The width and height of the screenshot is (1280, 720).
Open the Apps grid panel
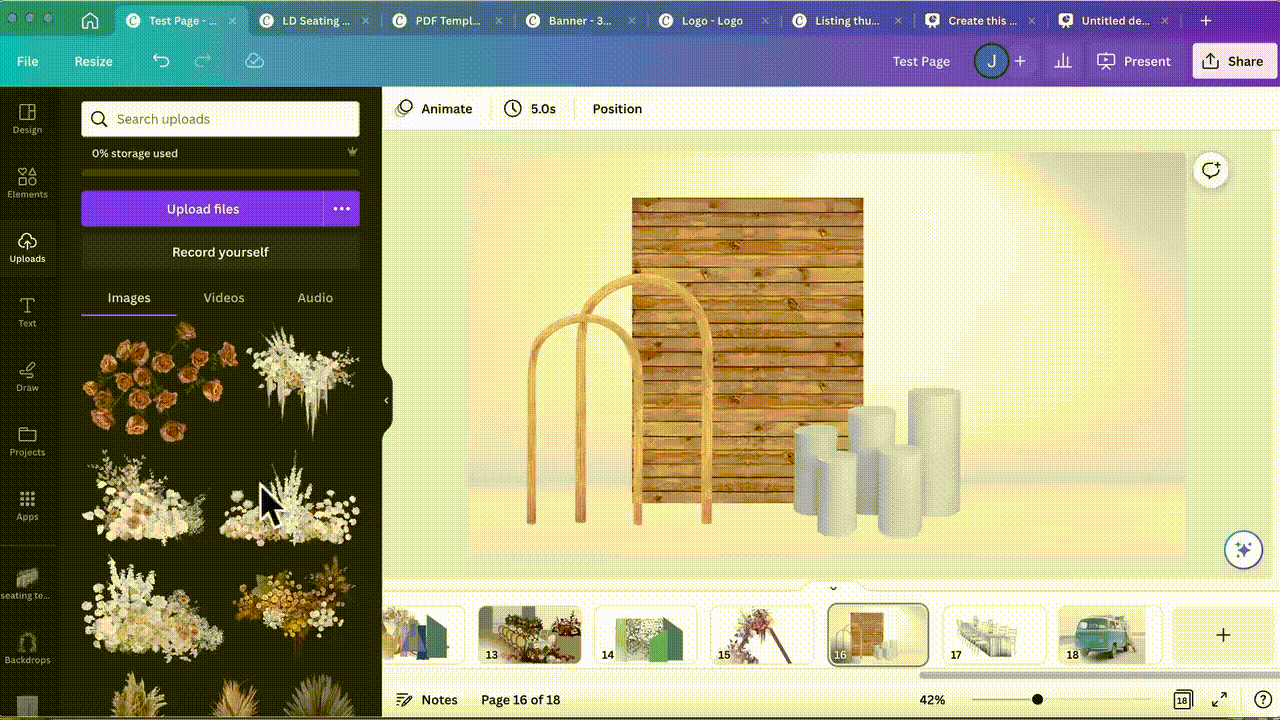(27, 505)
